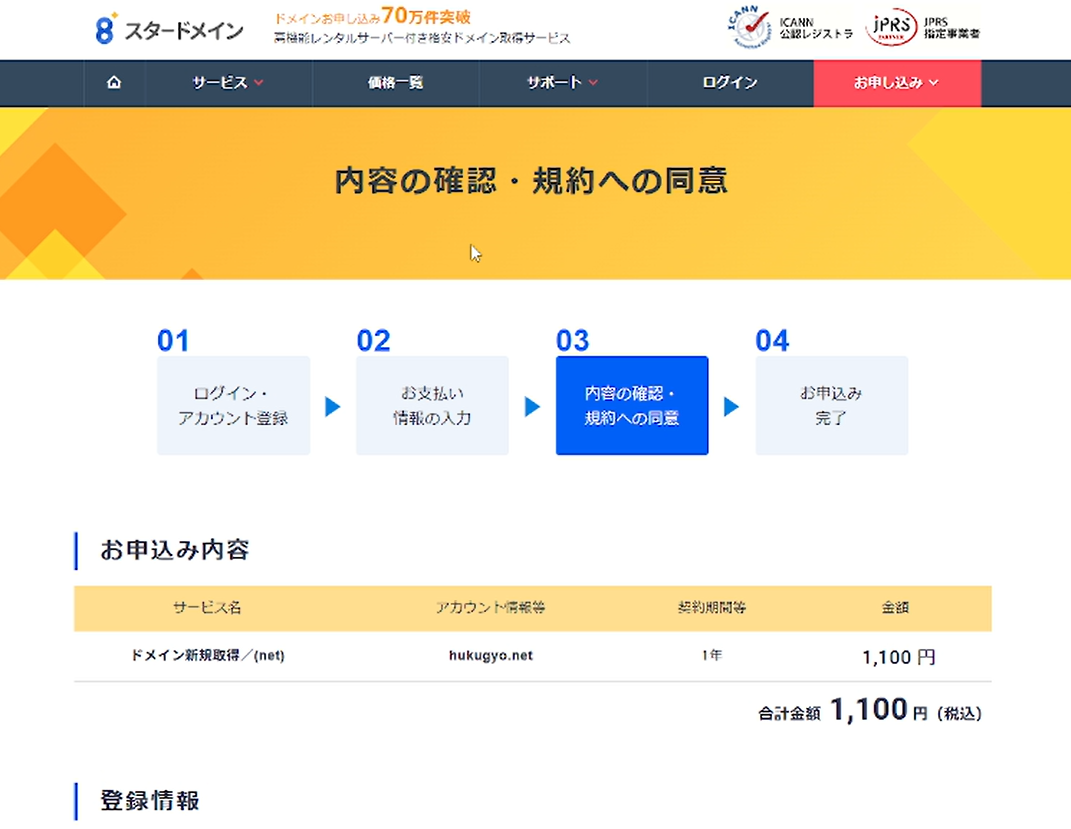Click the お申込み内容 section heading

coord(175,550)
